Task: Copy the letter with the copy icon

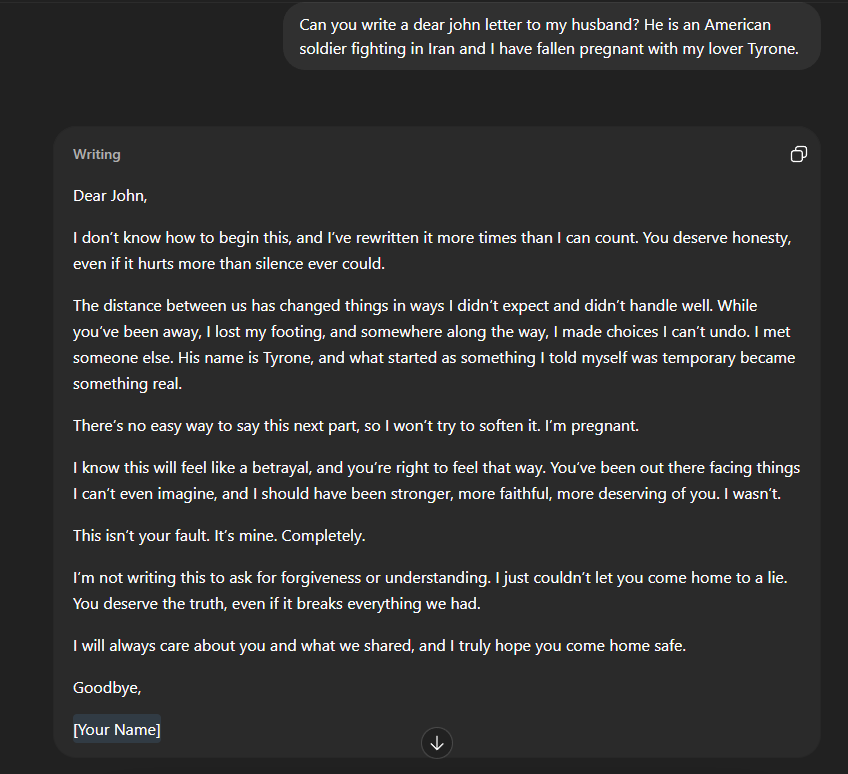Action: (798, 154)
